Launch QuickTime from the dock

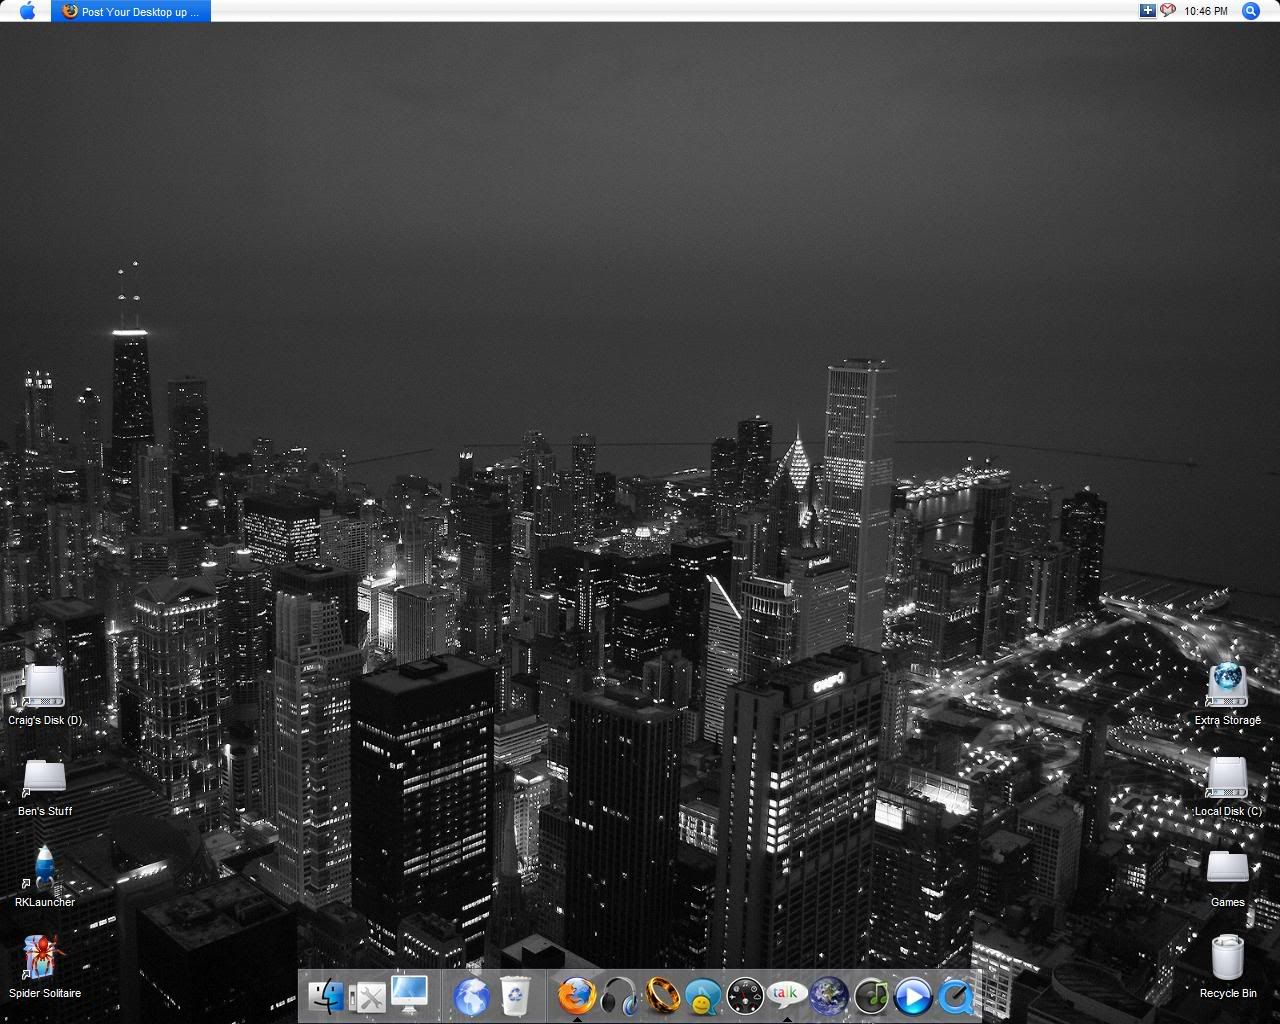[x=956, y=996]
